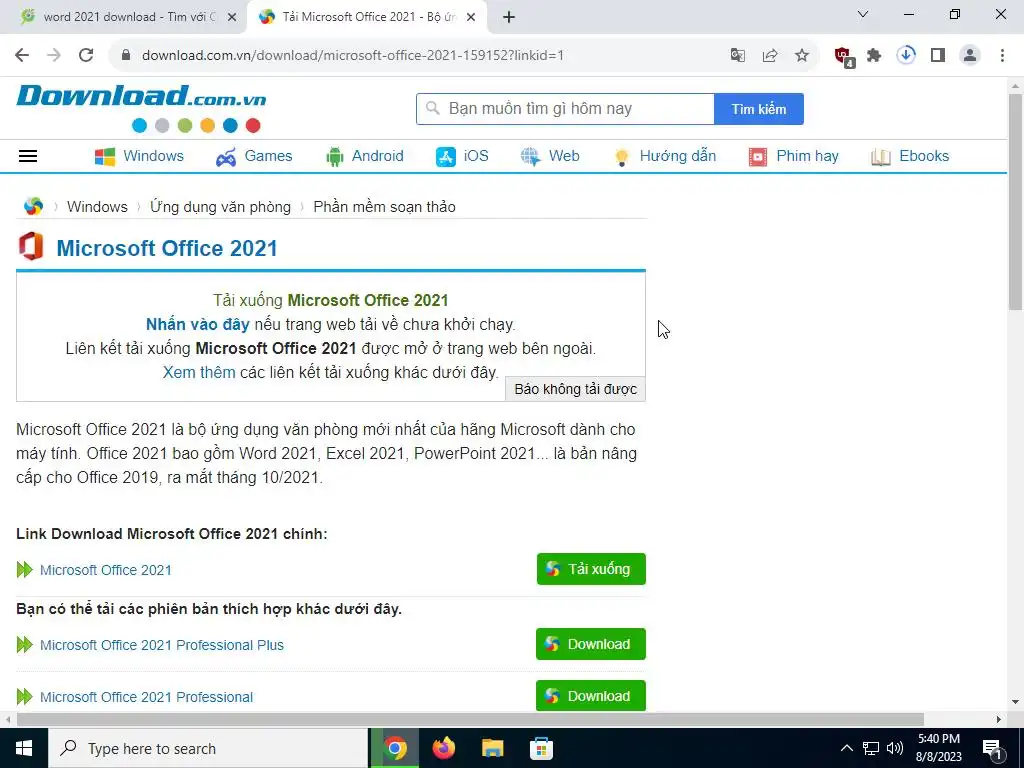The image size is (1024, 768).
Task: Click the 'Xem thêm' link
Action: [199, 372]
